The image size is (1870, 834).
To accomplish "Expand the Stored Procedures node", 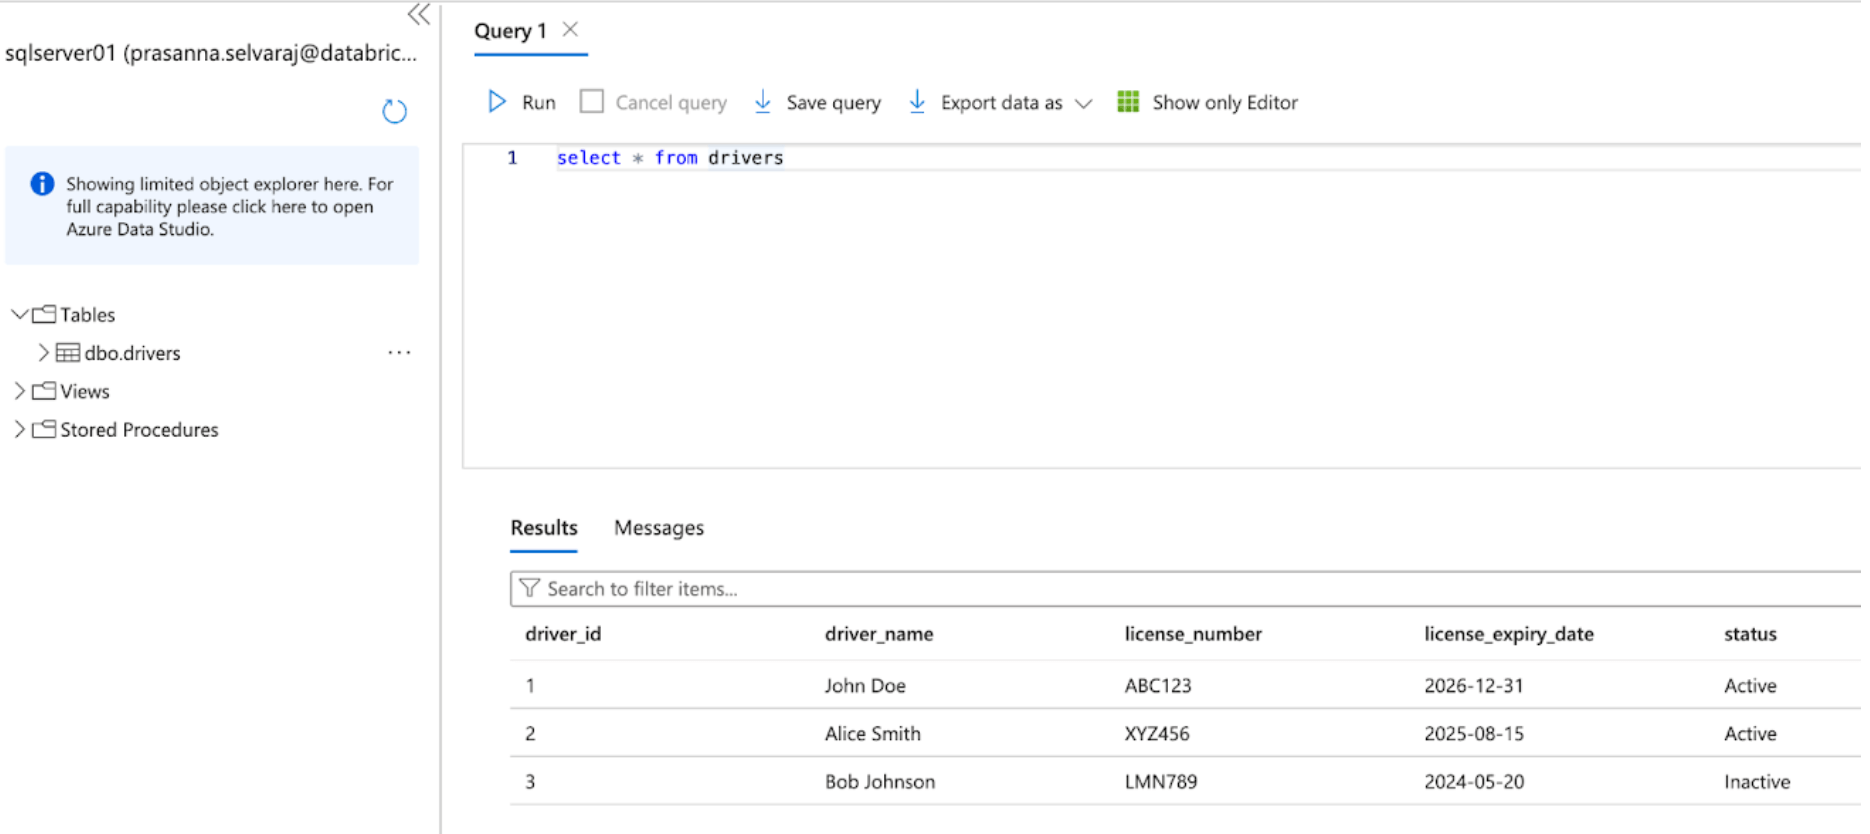I will coord(19,429).
